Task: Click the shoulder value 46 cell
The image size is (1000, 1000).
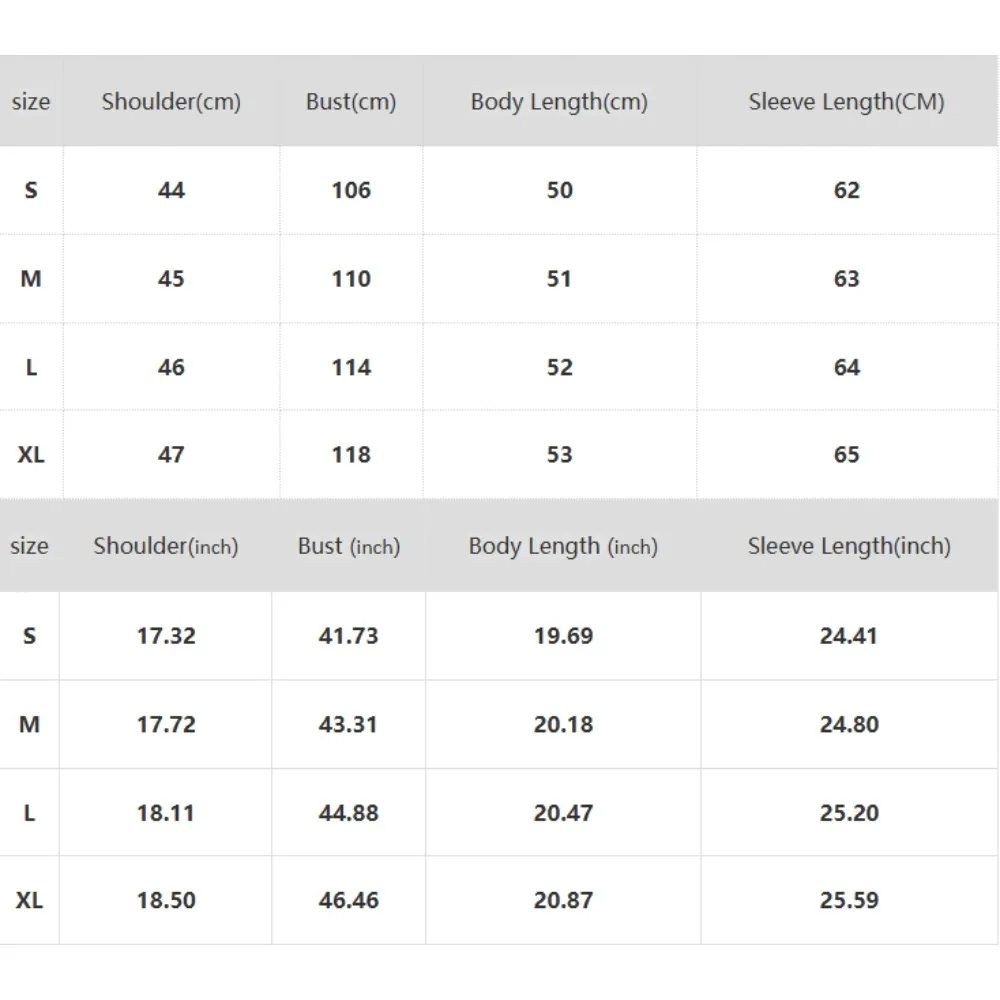Action: (x=171, y=367)
